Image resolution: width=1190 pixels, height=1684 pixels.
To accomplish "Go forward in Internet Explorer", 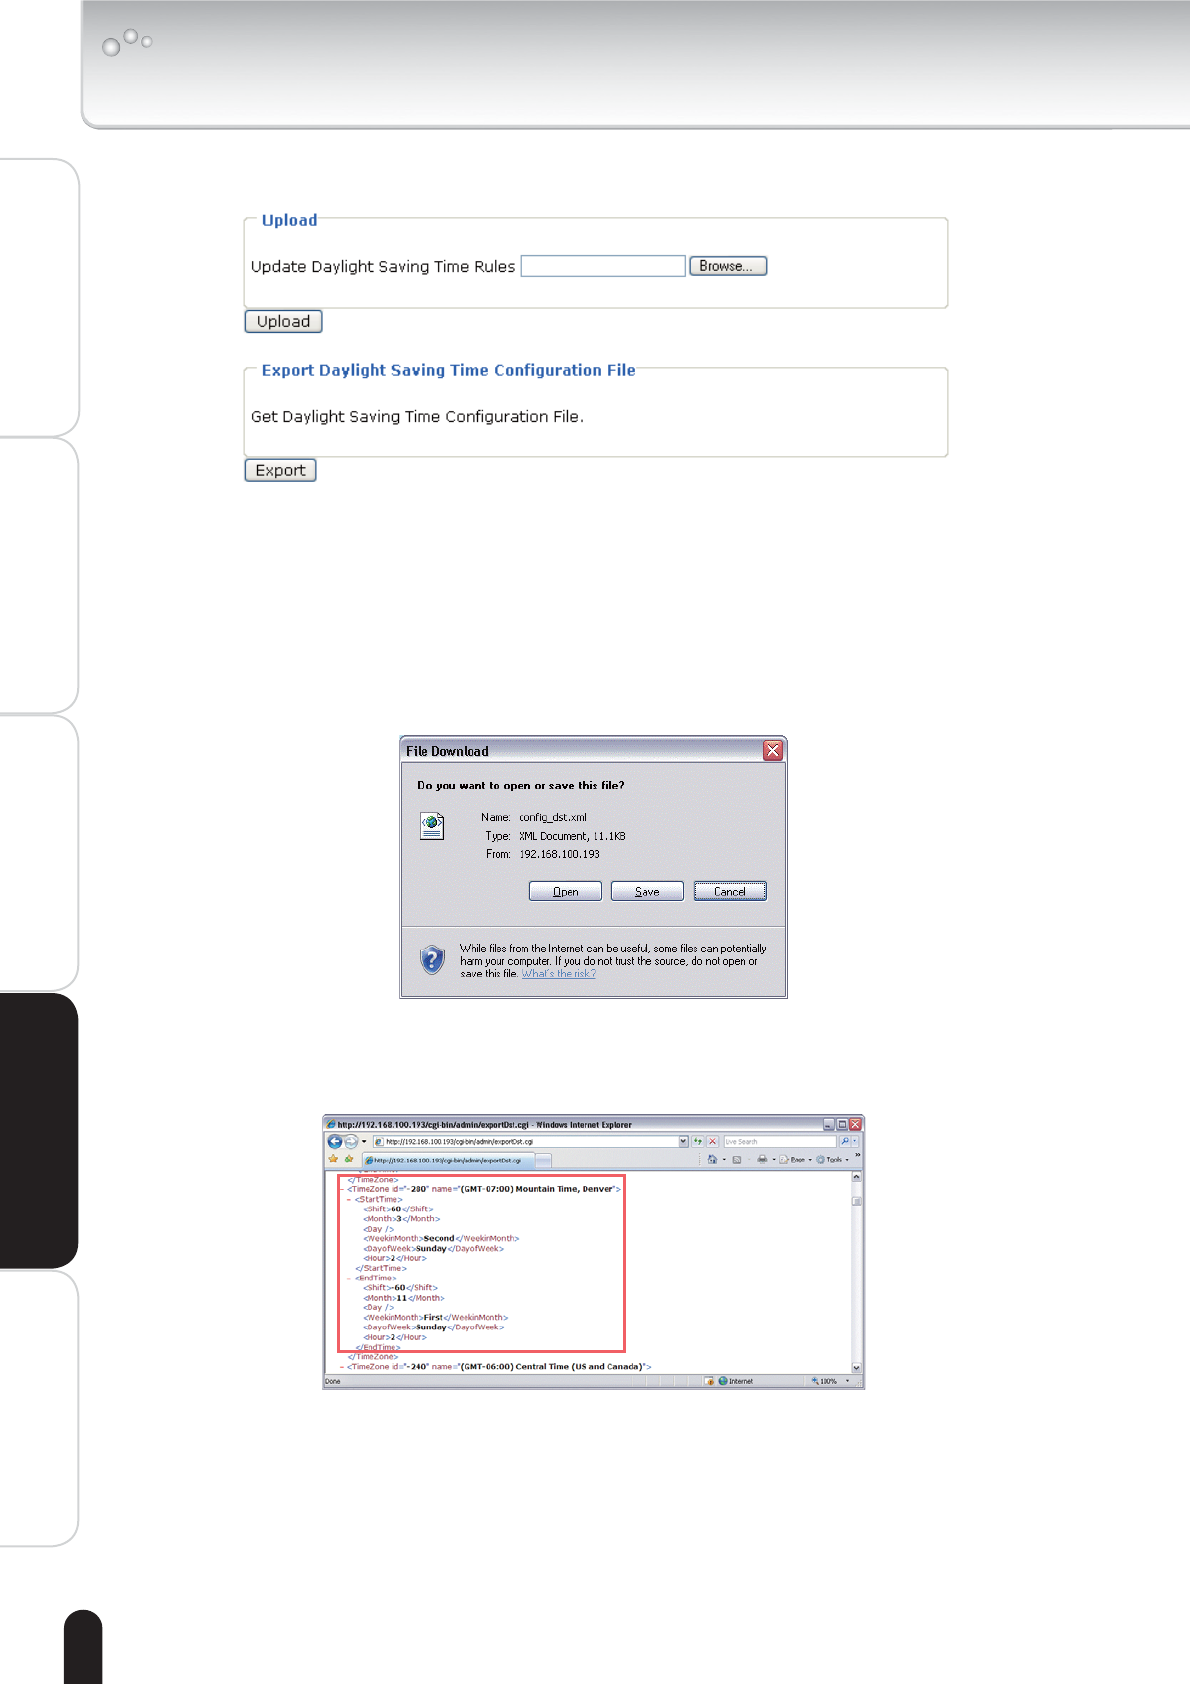I will tap(351, 1141).
